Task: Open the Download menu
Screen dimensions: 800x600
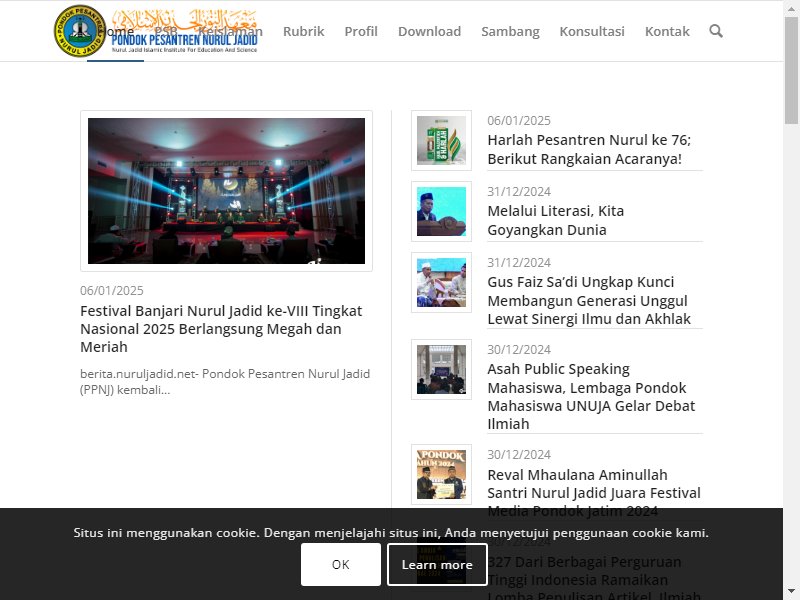Action: [x=429, y=31]
